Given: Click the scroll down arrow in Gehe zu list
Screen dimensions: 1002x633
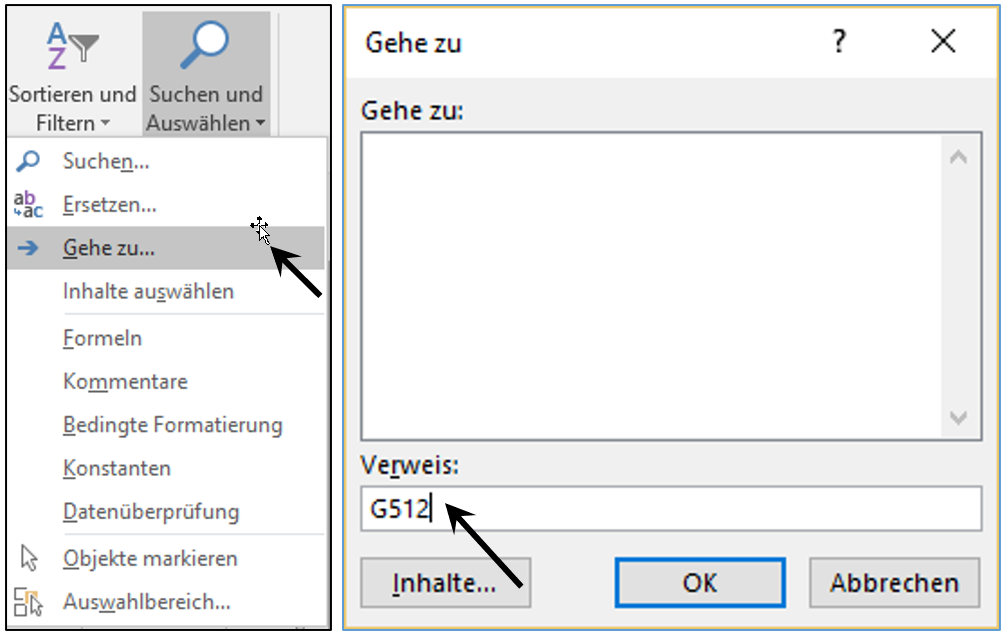Looking at the screenshot, I should [958, 418].
